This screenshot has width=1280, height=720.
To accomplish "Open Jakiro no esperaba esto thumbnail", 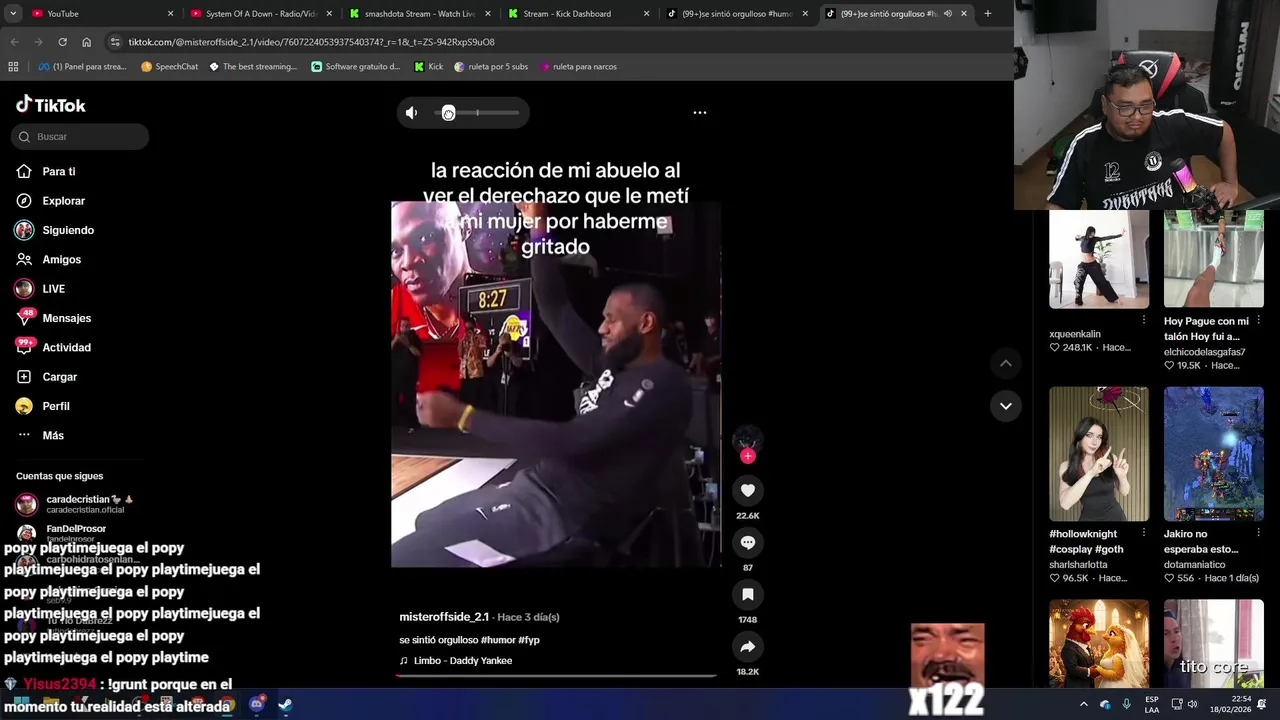I will point(1214,454).
